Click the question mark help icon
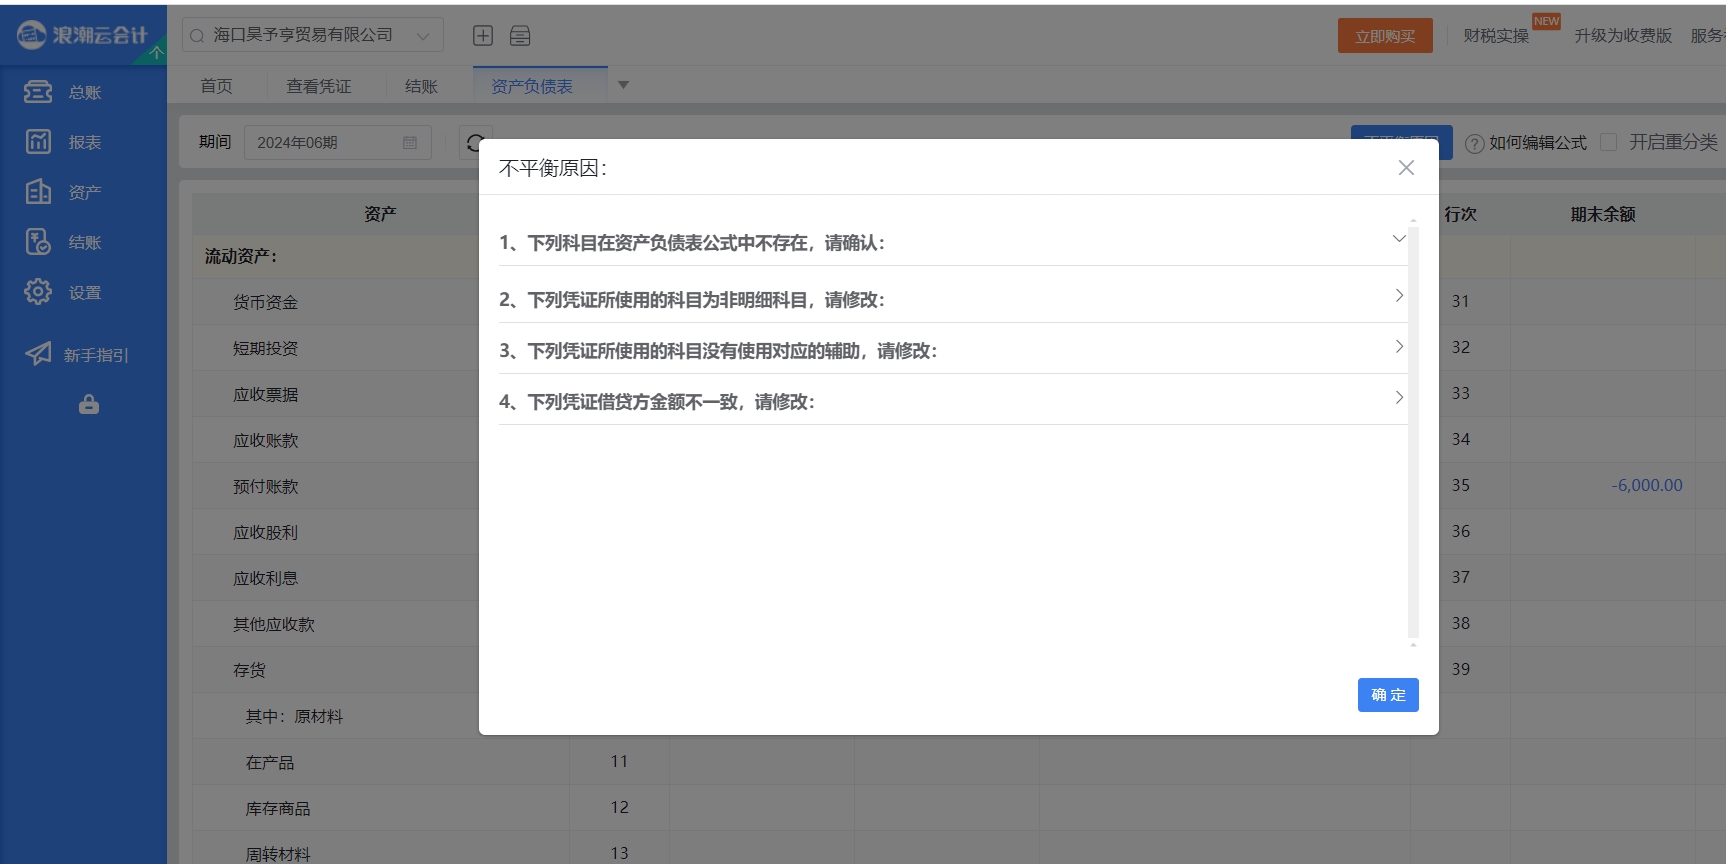 [x=1474, y=144]
